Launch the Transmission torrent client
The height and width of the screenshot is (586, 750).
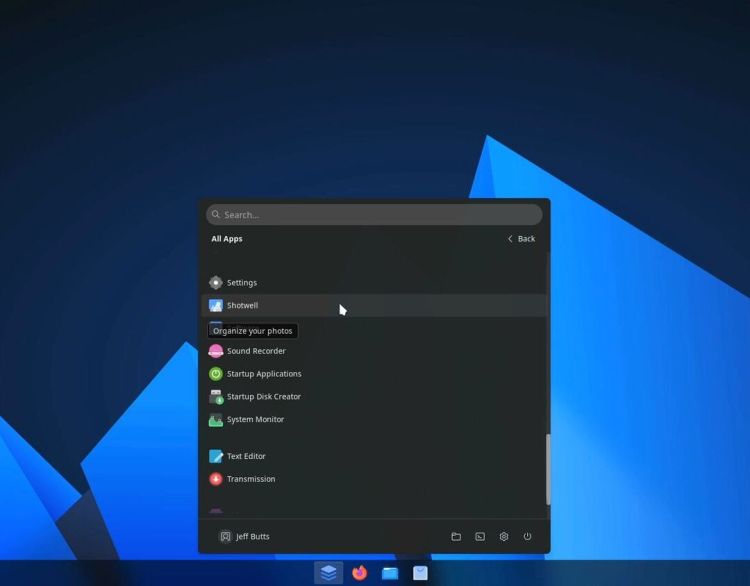[250, 479]
